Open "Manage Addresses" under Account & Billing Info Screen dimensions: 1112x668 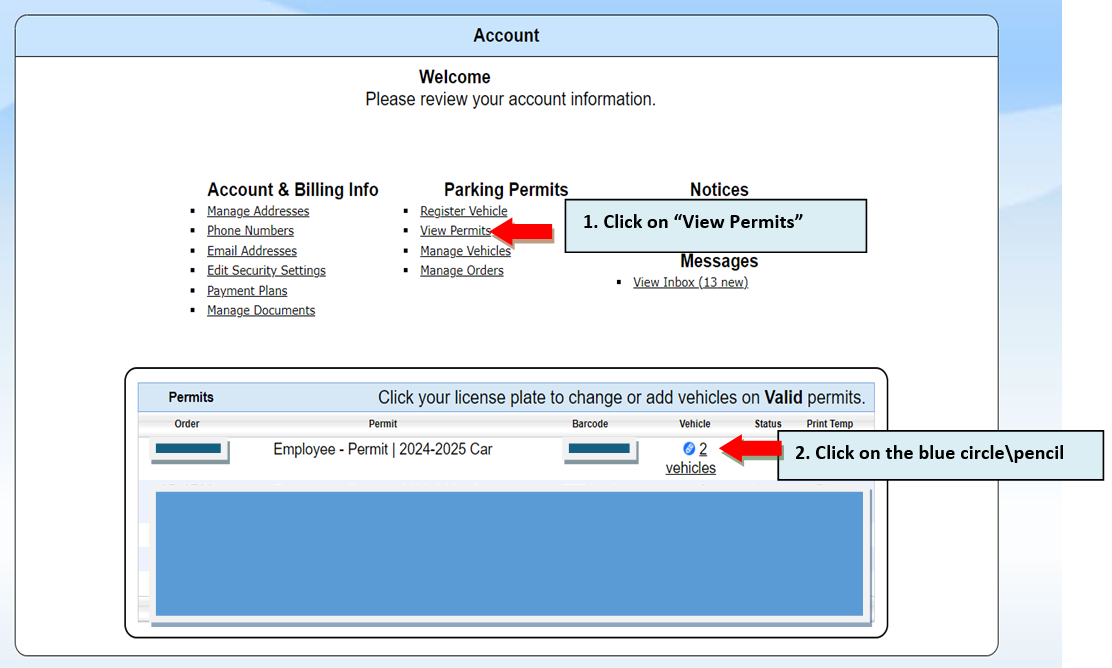(x=258, y=210)
